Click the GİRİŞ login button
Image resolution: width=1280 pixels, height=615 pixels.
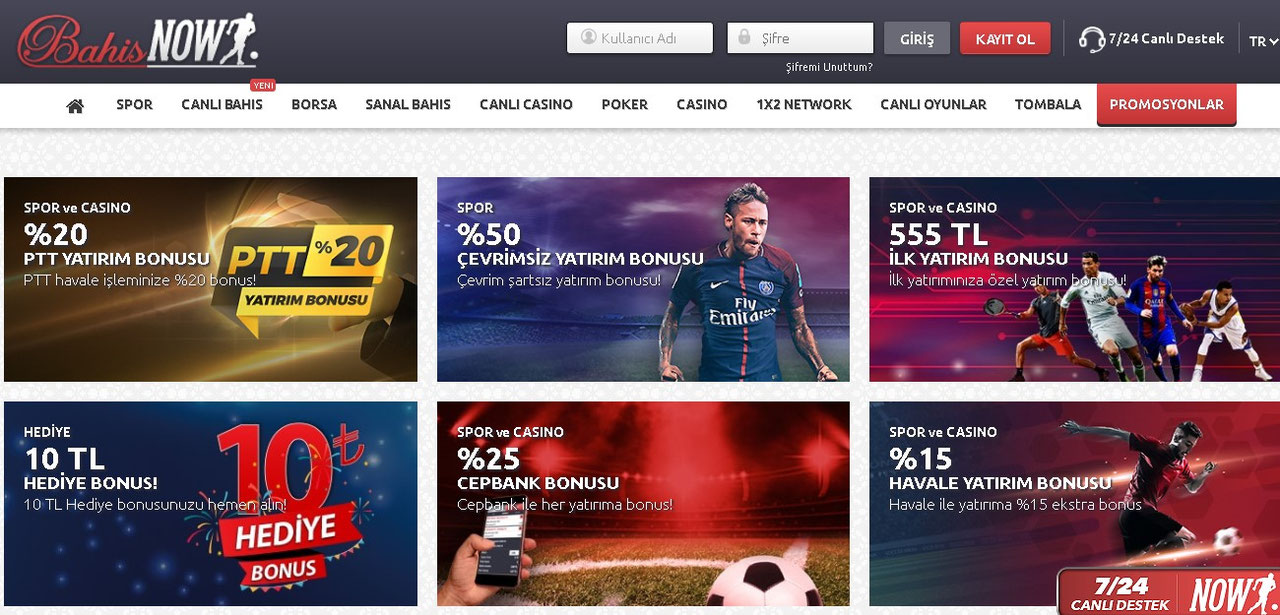click(x=917, y=39)
